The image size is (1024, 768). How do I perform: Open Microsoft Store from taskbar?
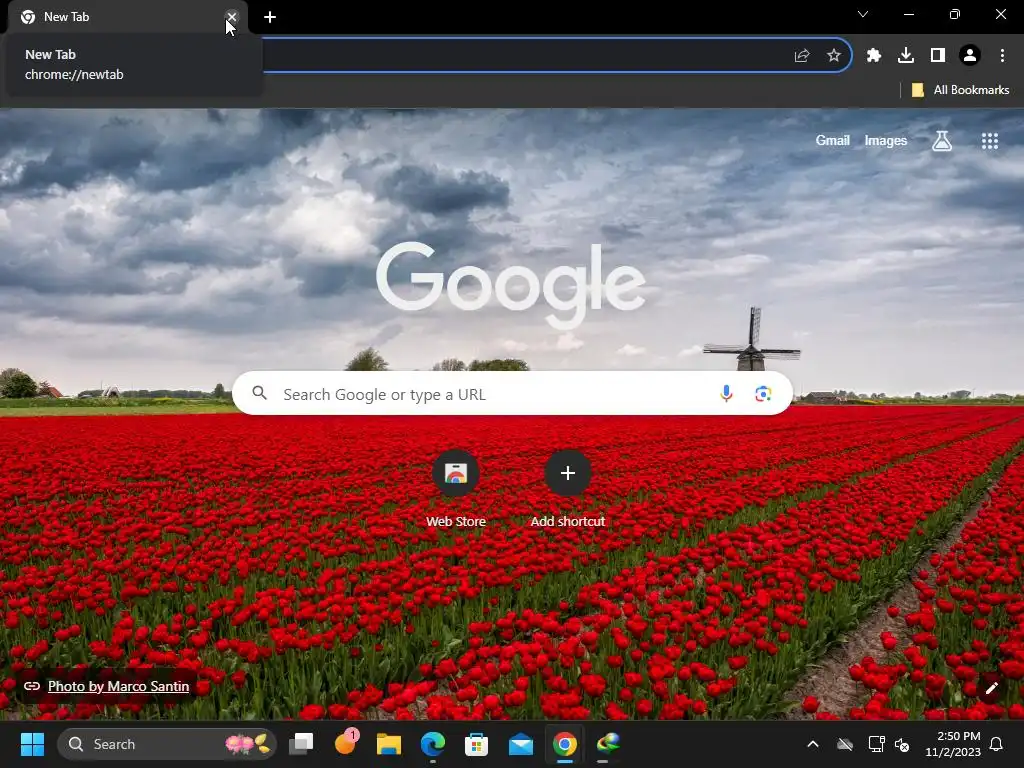pos(477,744)
